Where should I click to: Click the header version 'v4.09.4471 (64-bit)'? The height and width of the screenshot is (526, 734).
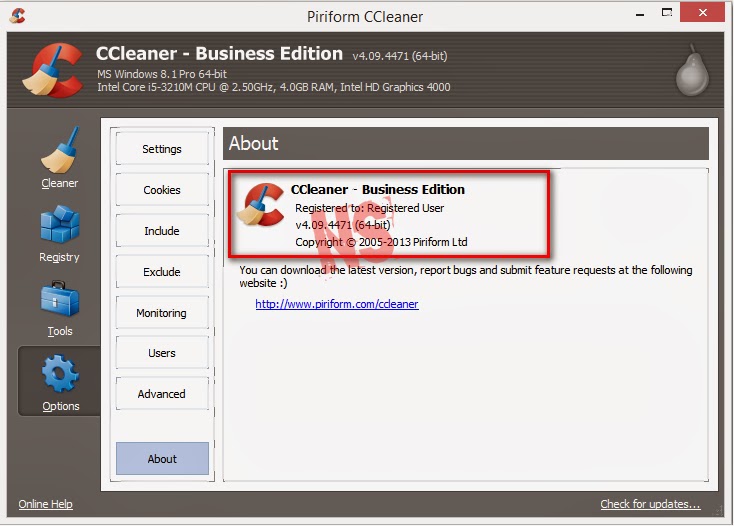click(400, 56)
